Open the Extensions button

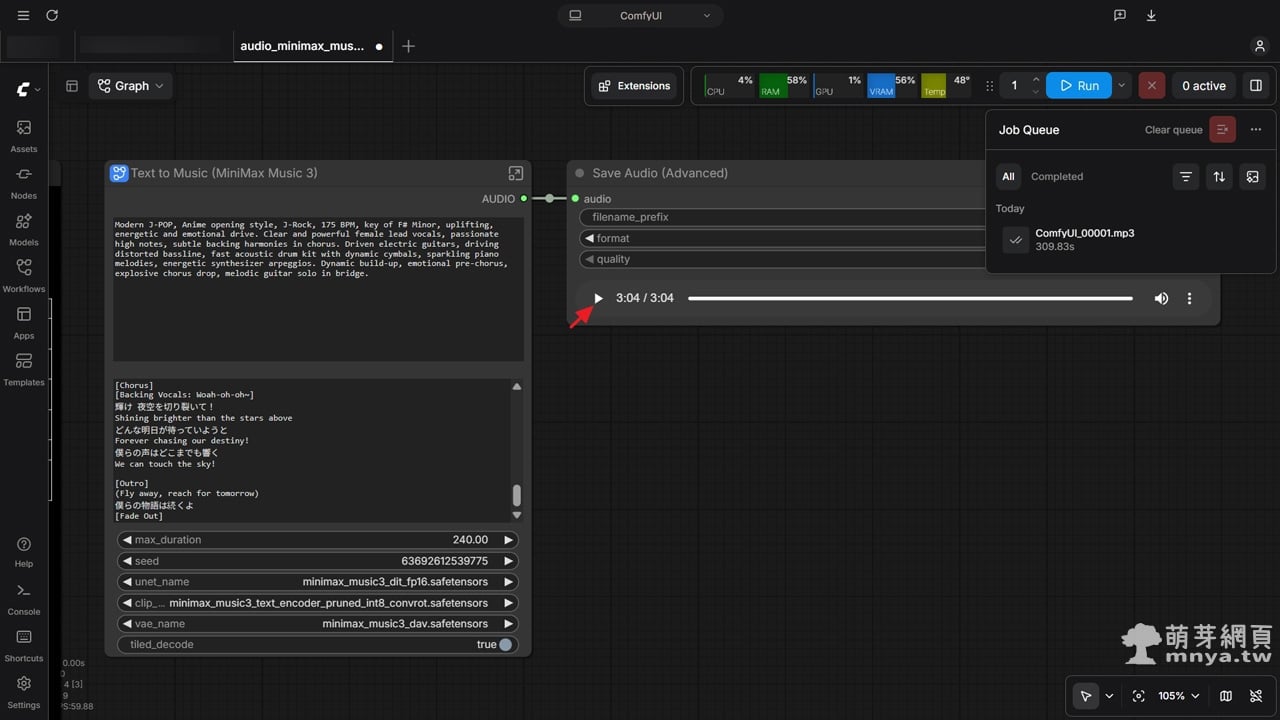point(634,86)
